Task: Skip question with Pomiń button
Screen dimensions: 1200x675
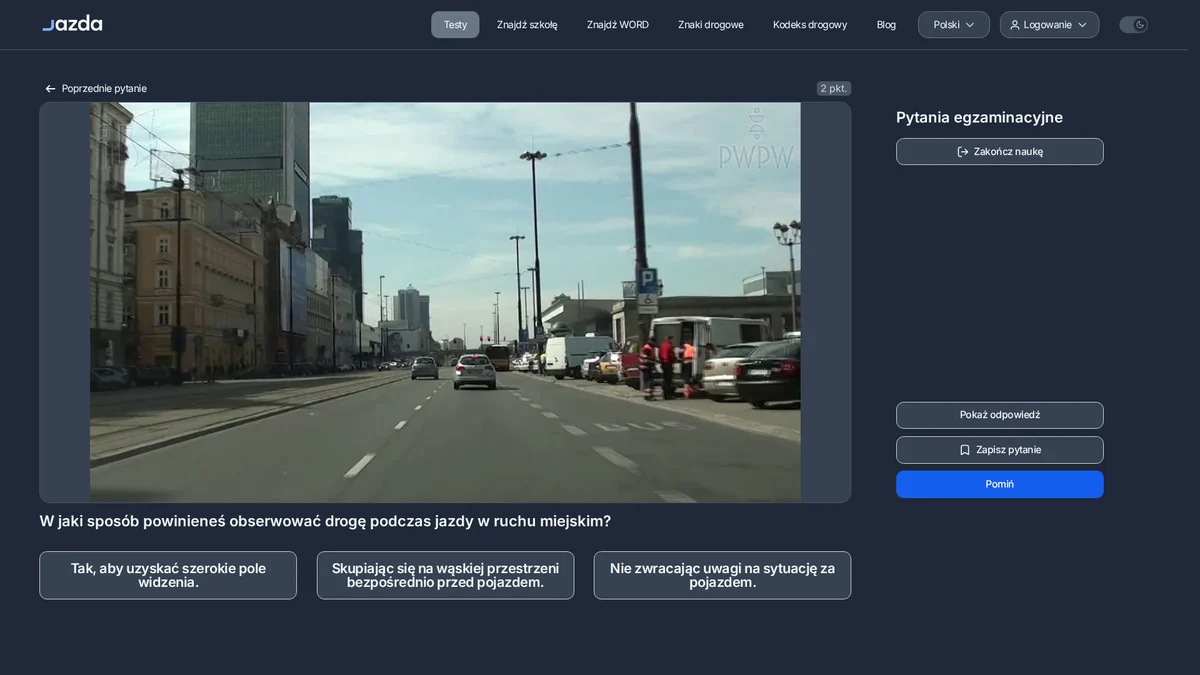Action: pos(1000,484)
